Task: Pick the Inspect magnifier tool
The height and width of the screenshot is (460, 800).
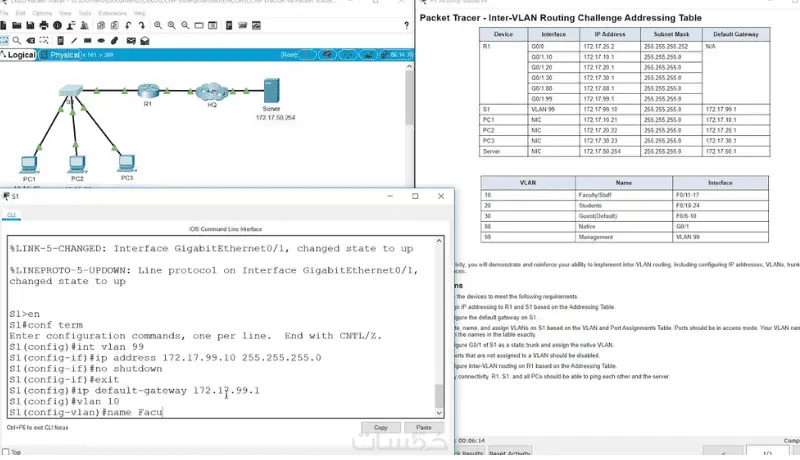Action: click(17, 40)
